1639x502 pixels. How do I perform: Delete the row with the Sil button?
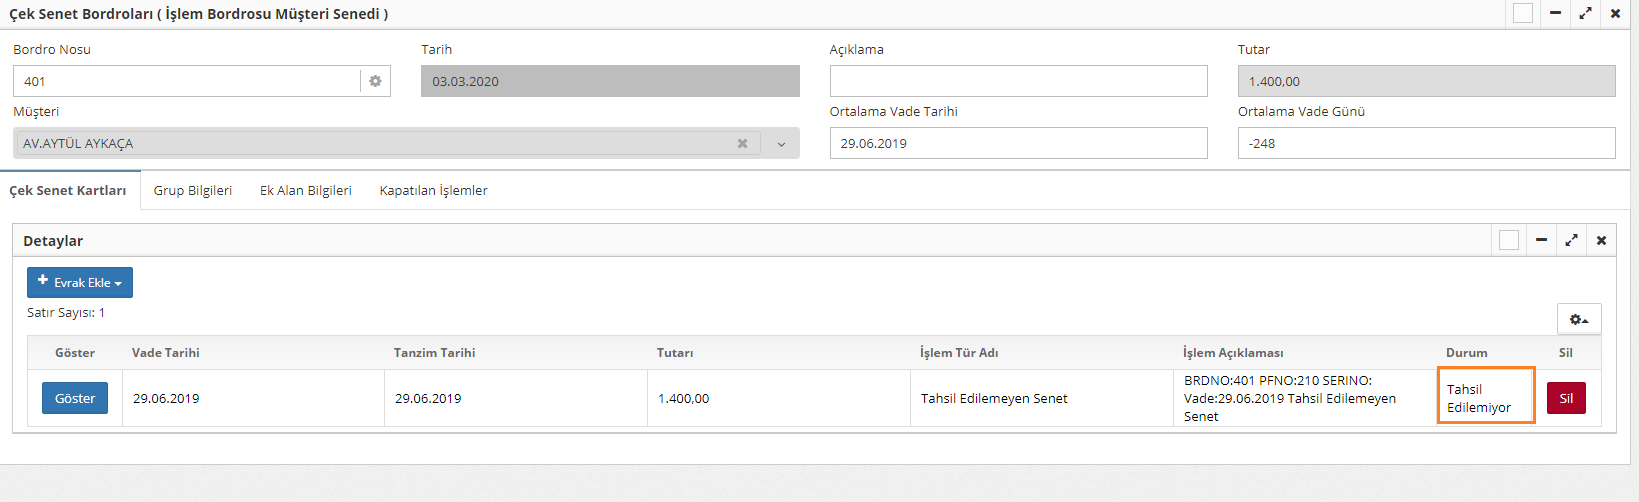1566,398
